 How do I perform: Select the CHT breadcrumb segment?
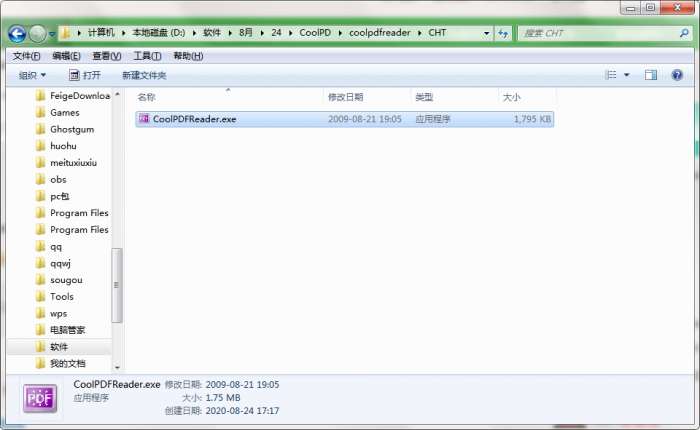coord(437,33)
